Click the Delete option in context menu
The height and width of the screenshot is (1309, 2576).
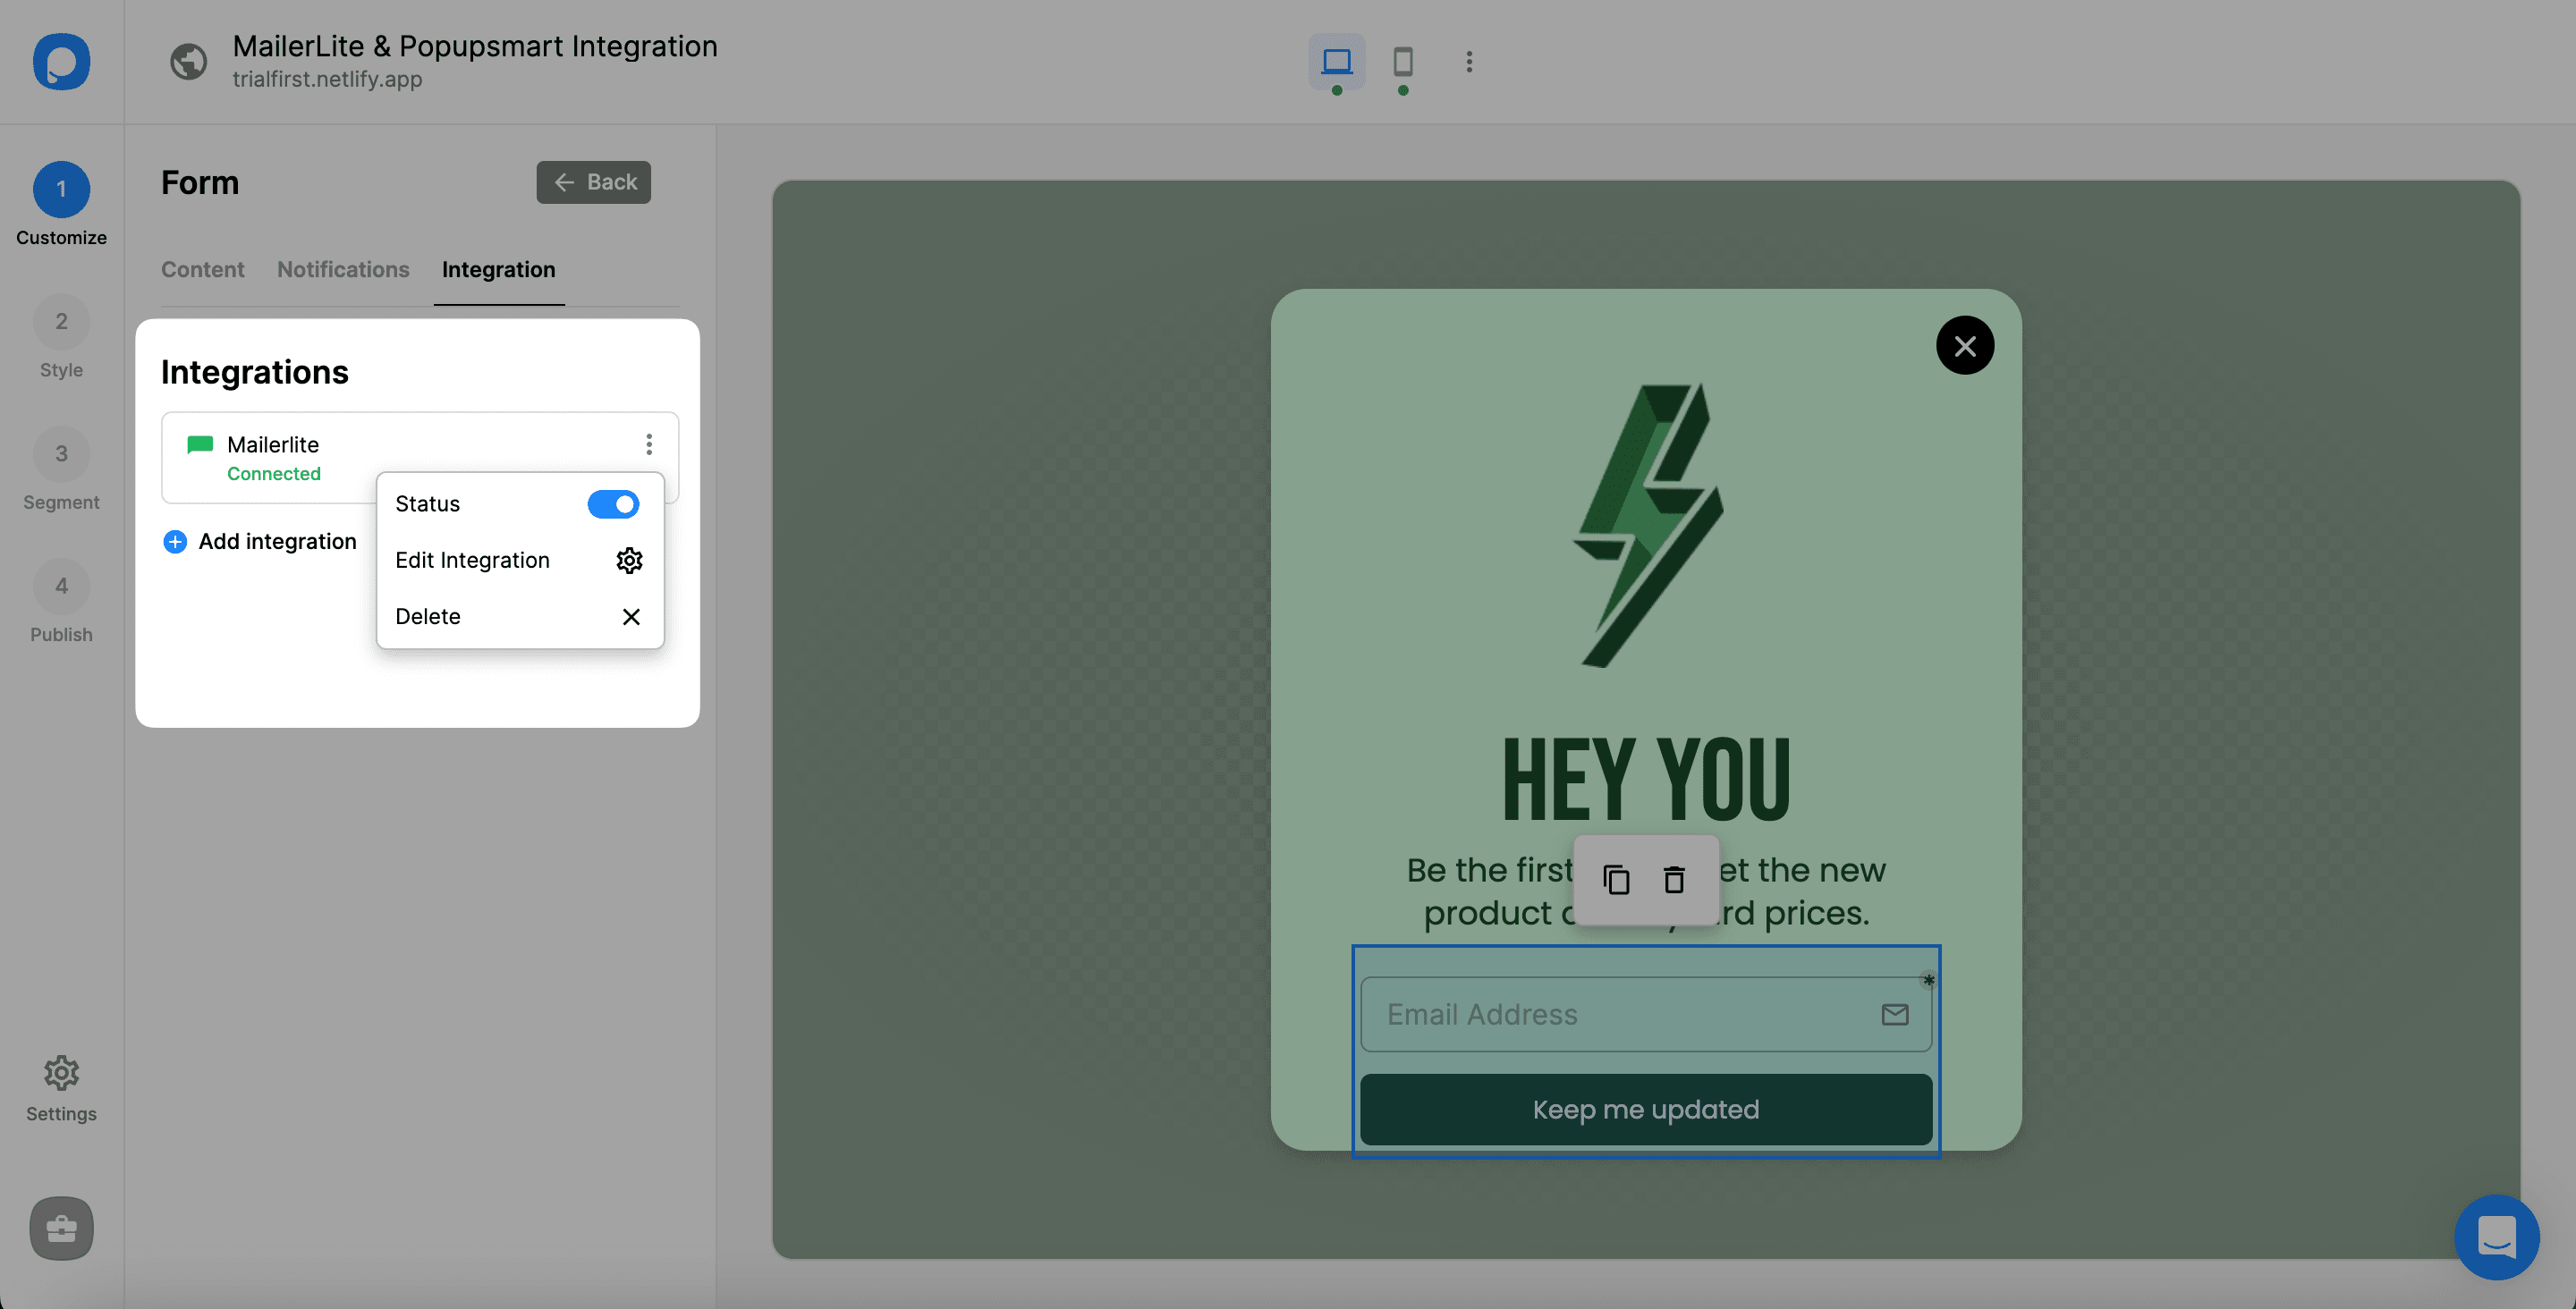click(x=429, y=618)
